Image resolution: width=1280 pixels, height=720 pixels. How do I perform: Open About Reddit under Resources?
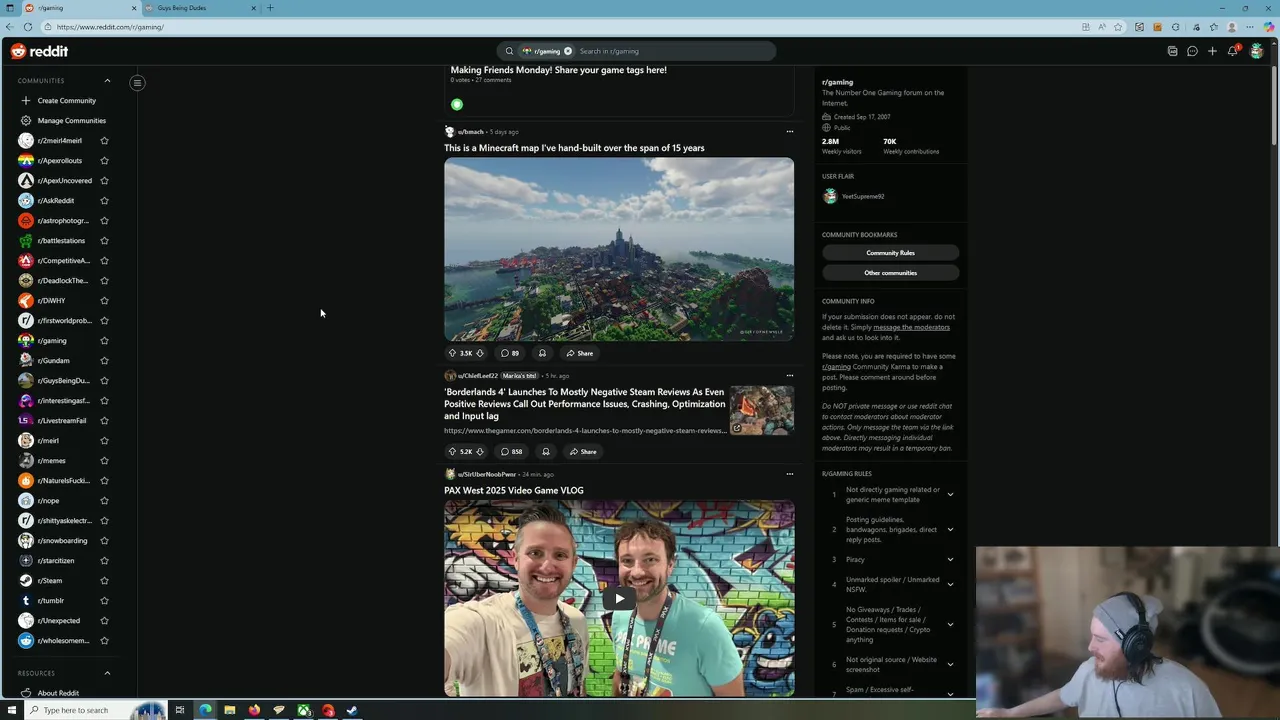click(58, 693)
